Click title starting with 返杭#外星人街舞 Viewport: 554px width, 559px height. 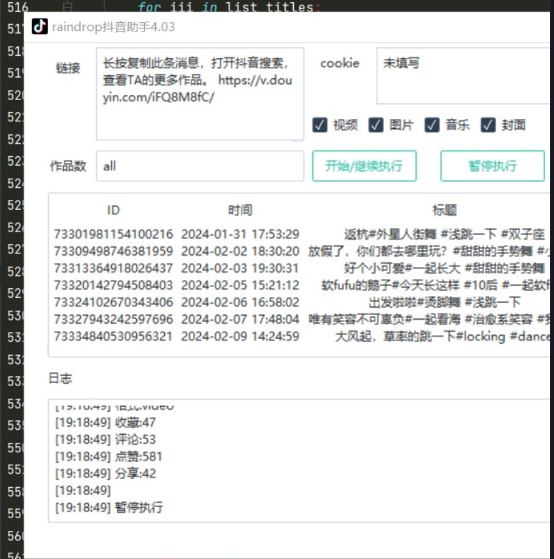pyautogui.click(x=444, y=234)
